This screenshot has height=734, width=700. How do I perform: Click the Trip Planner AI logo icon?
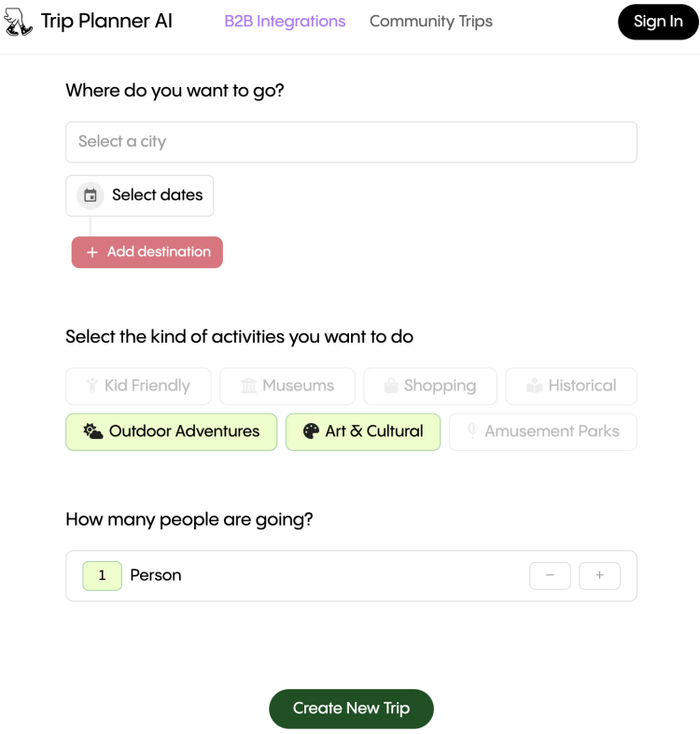[18, 22]
